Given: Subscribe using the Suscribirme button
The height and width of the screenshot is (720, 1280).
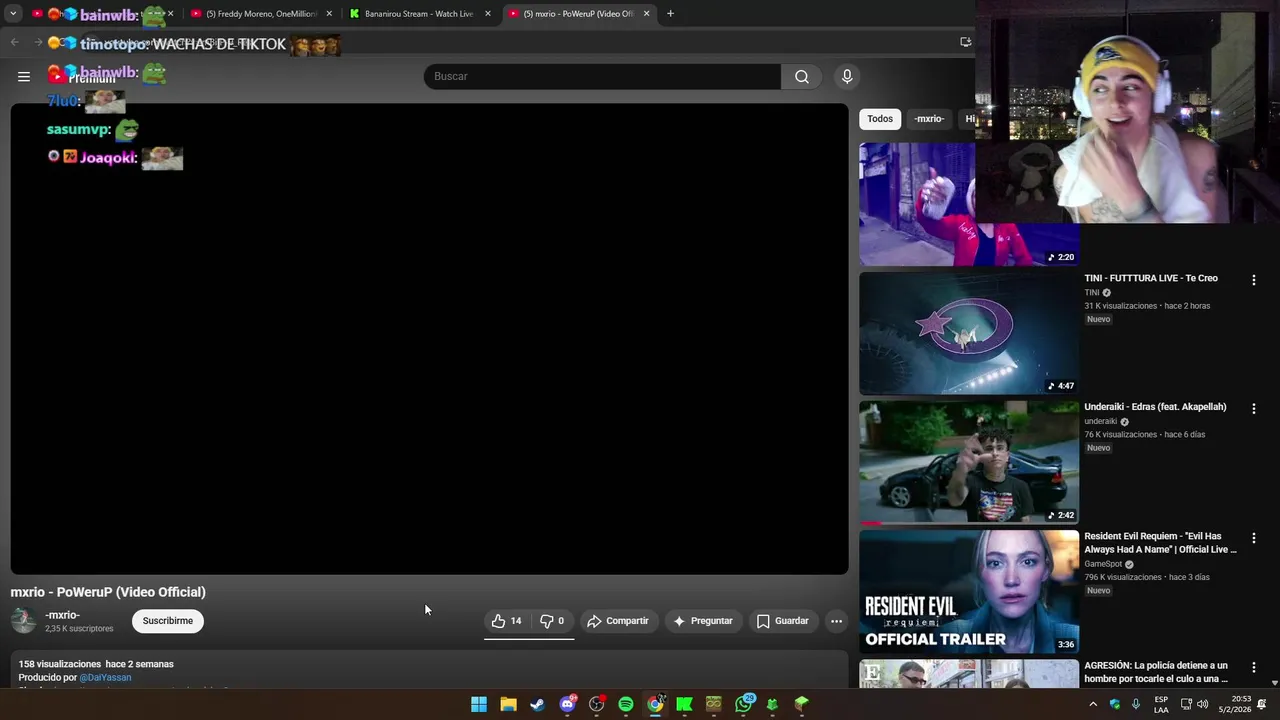Looking at the screenshot, I should (168, 621).
